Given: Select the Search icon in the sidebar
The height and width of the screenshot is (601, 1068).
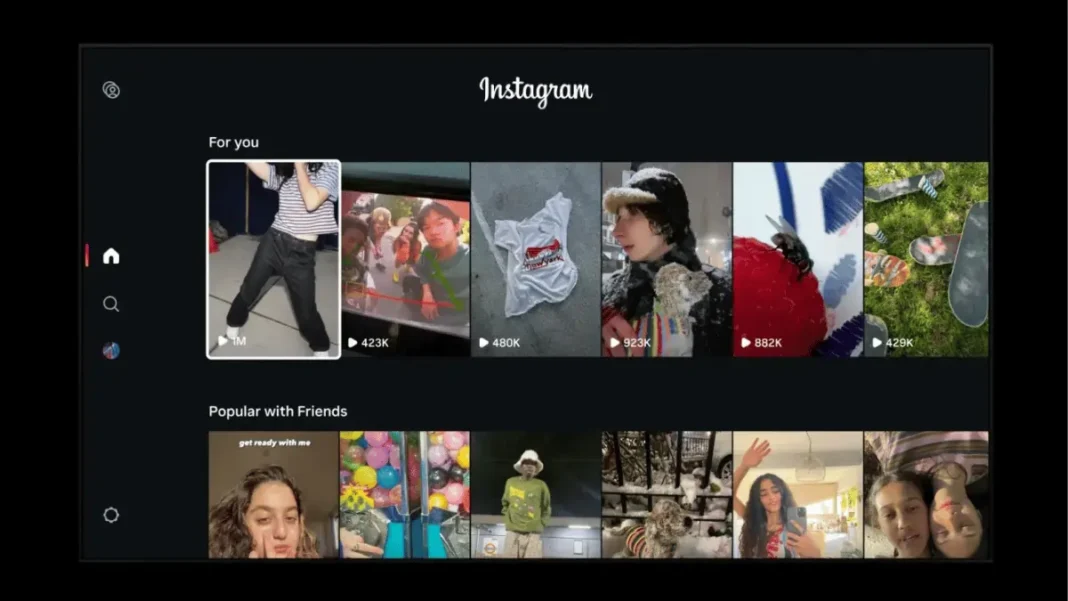Looking at the screenshot, I should click(111, 304).
